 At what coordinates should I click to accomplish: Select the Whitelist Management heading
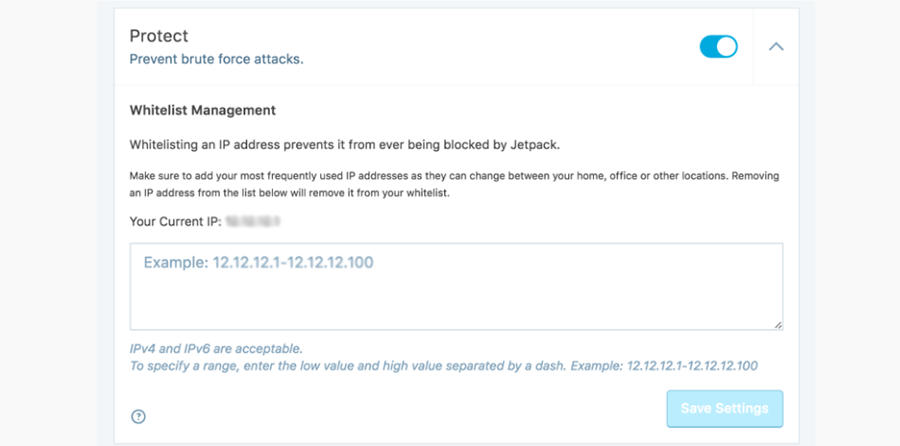click(x=203, y=110)
